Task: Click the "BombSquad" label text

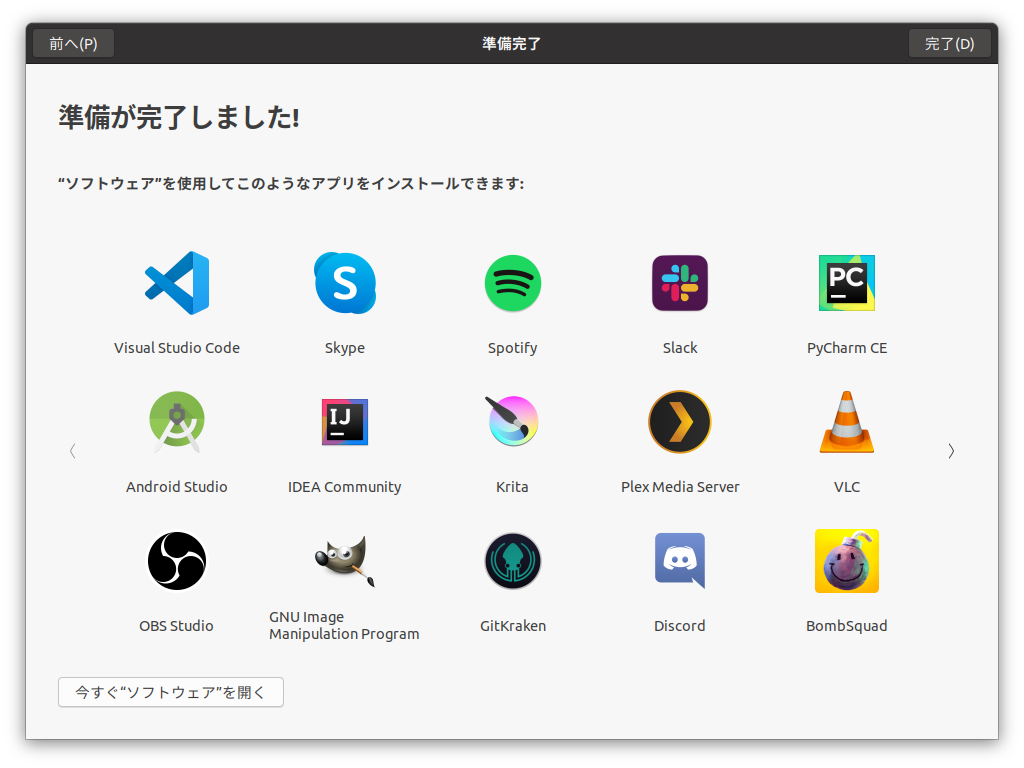Action: click(x=847, y=626)
